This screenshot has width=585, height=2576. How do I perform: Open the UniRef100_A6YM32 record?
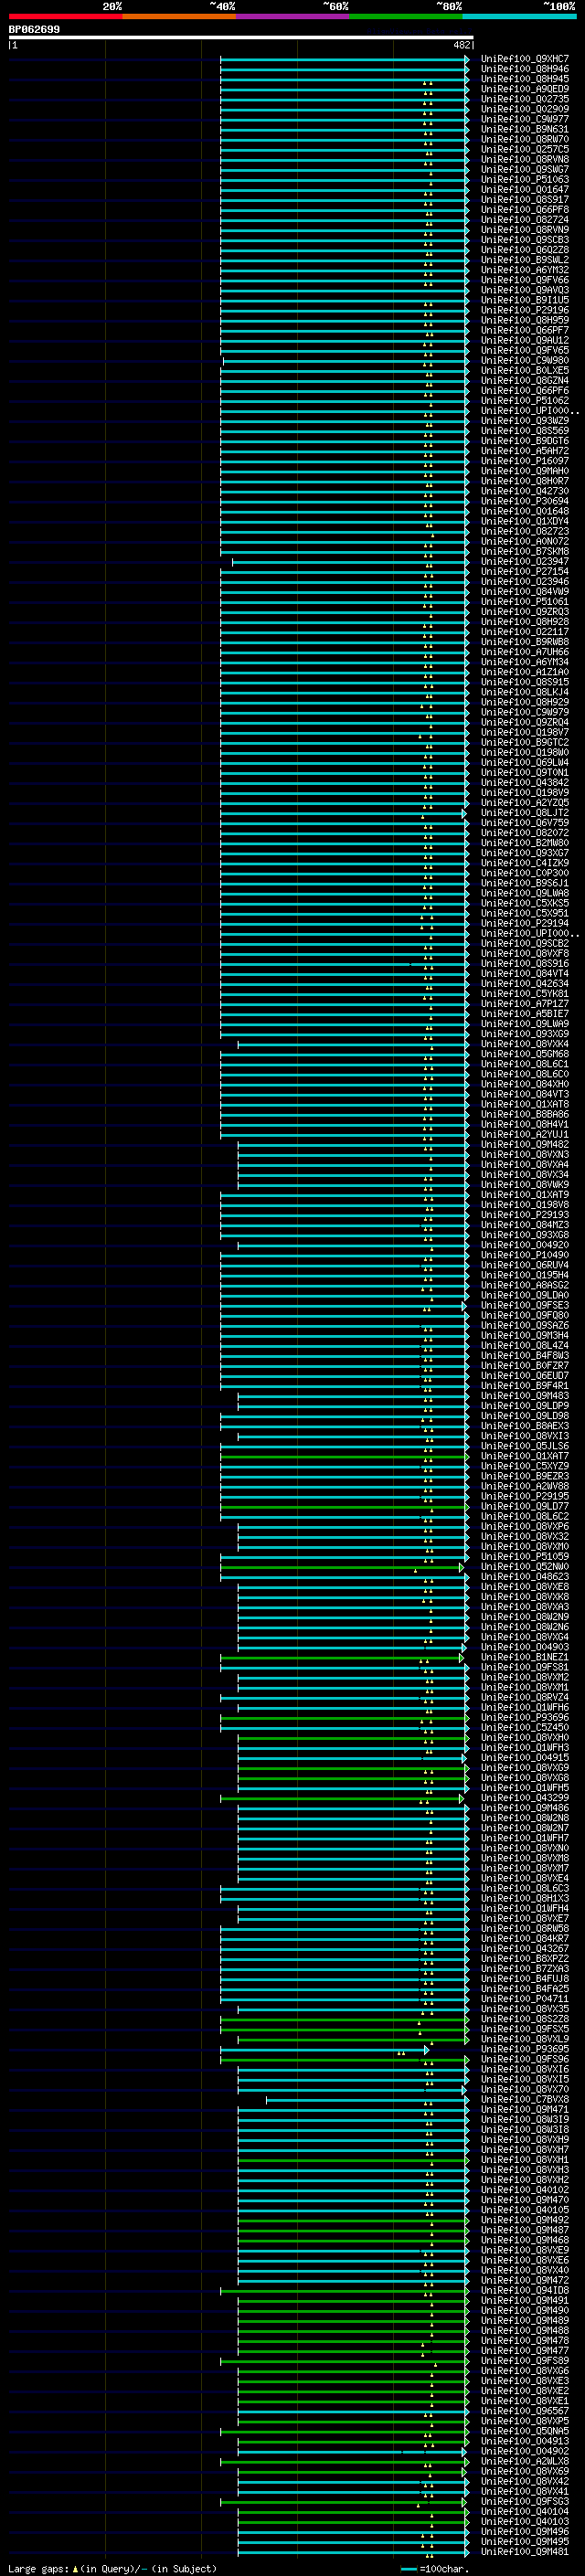pos(525,270)
